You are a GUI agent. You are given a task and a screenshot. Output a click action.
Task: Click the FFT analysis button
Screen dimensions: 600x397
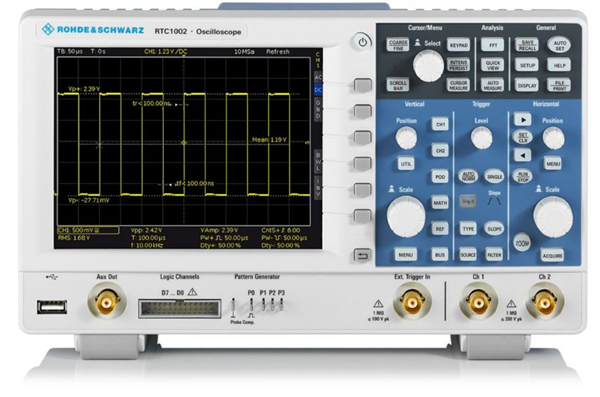tap(493, 45)
